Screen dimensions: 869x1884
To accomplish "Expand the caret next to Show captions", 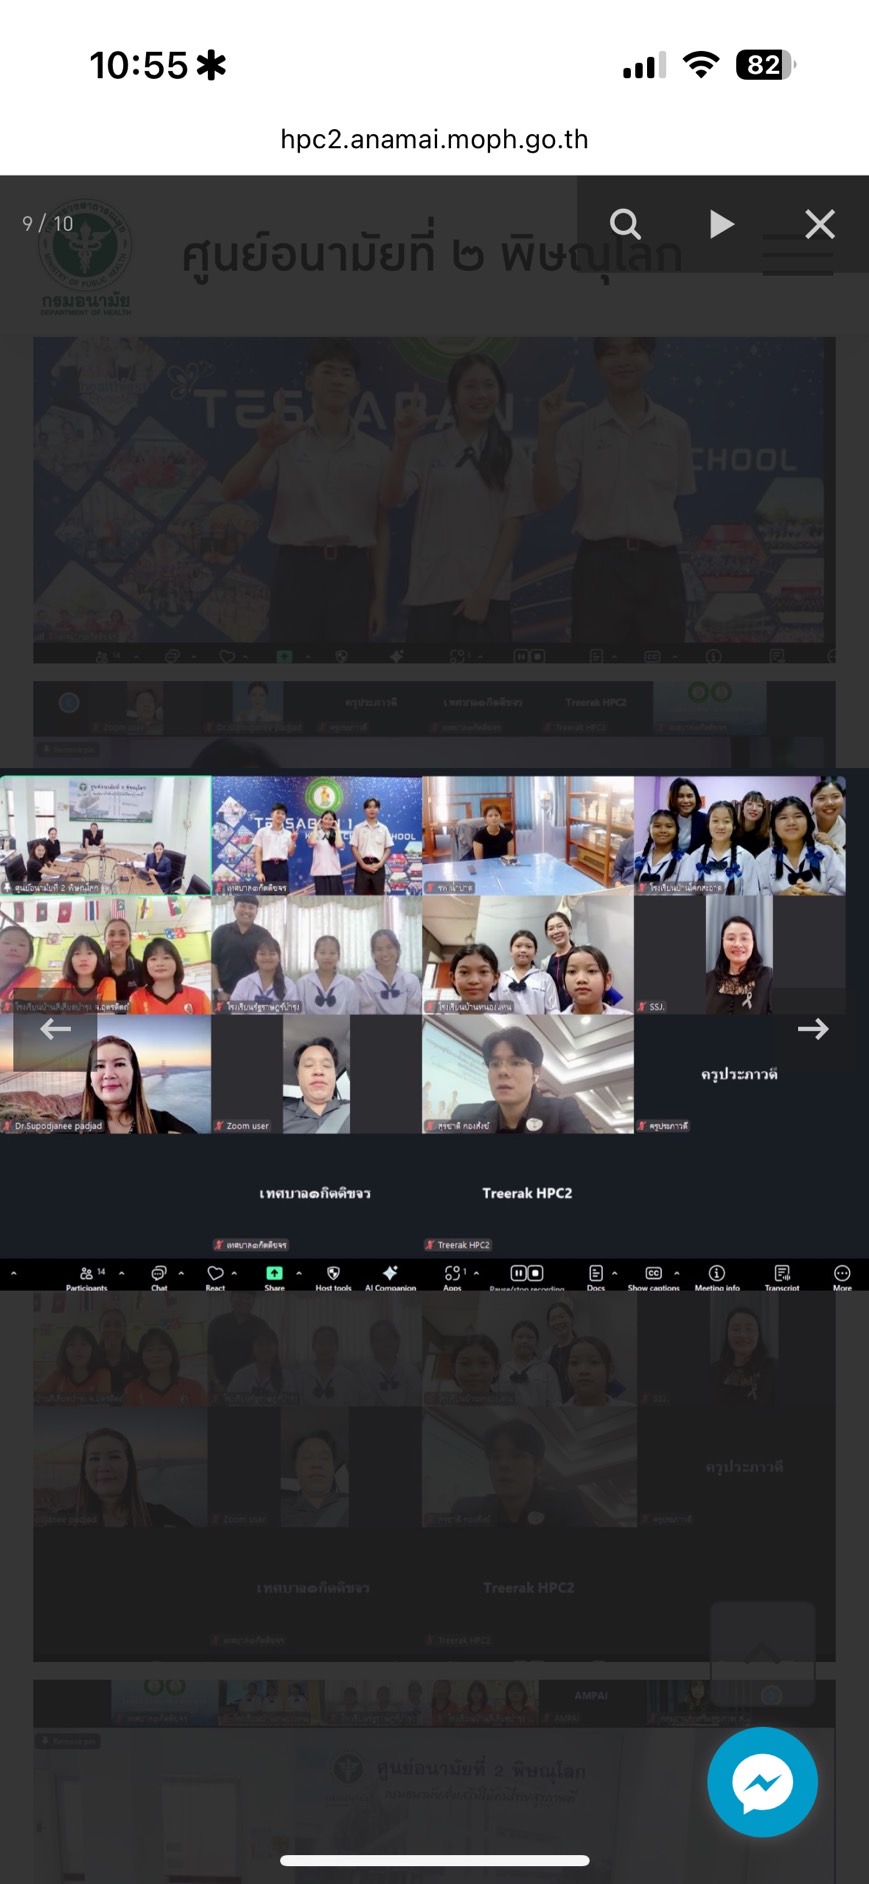I will [677, 1273].
